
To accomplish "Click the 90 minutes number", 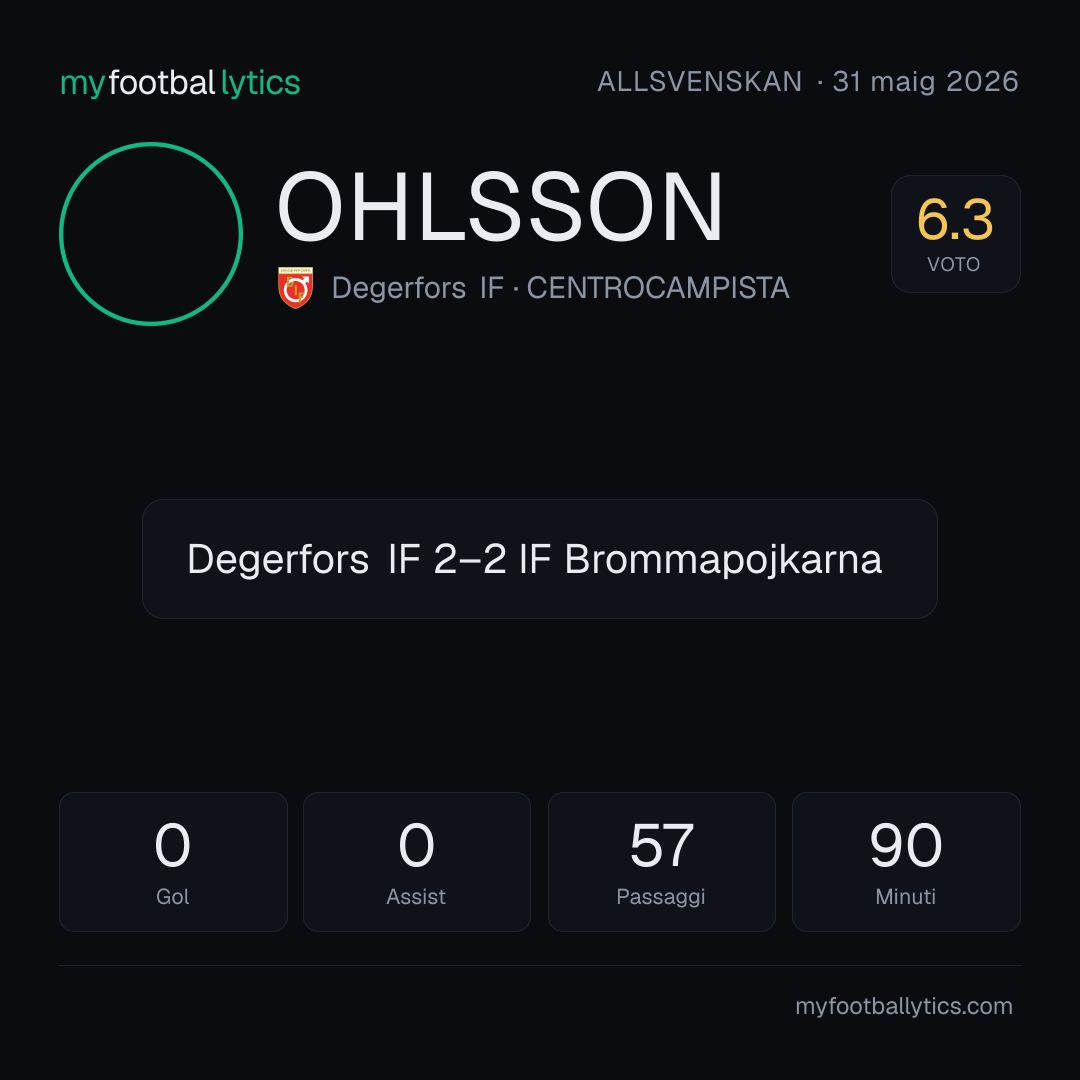I will (906, 845).
